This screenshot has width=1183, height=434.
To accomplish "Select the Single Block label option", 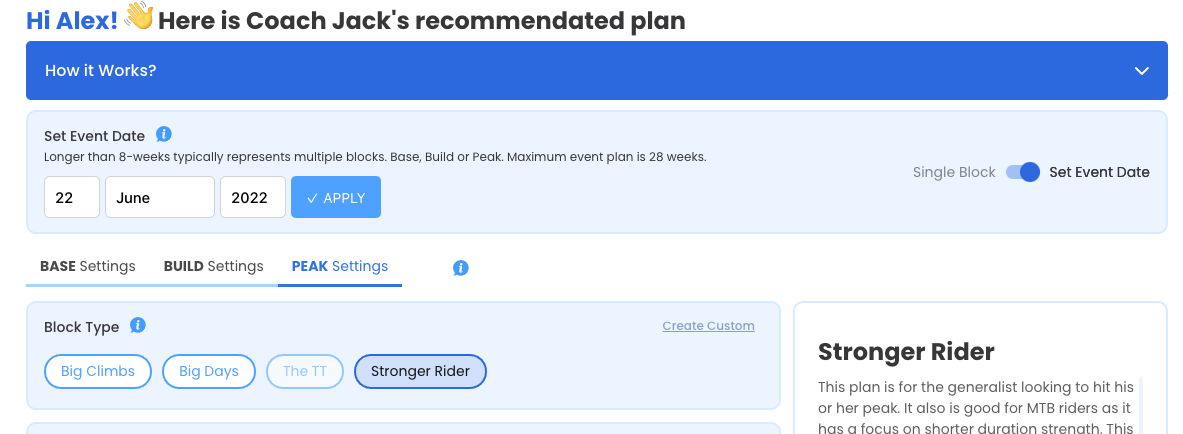I will [954, 172].
